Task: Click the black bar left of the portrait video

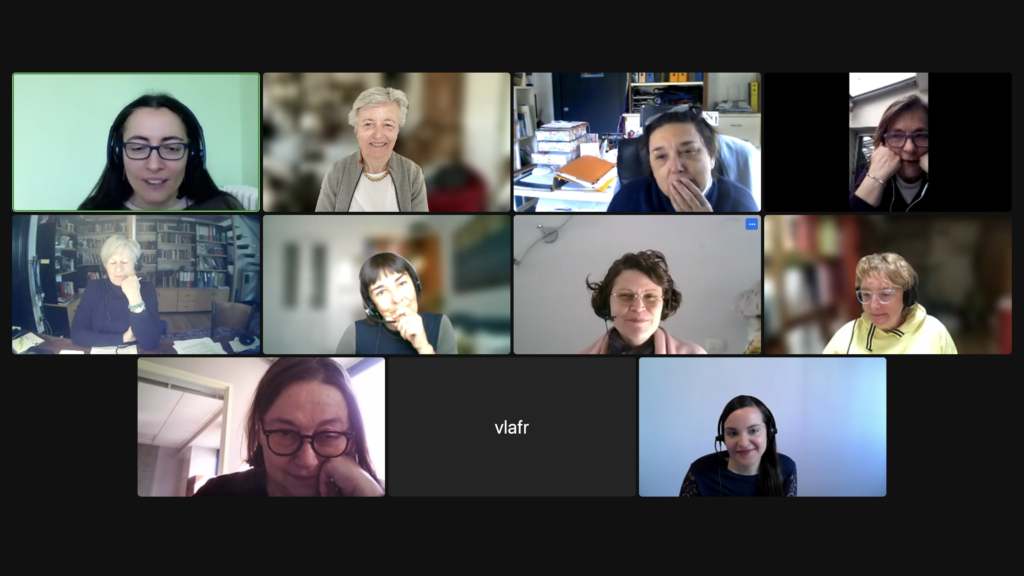Action: 807,142
